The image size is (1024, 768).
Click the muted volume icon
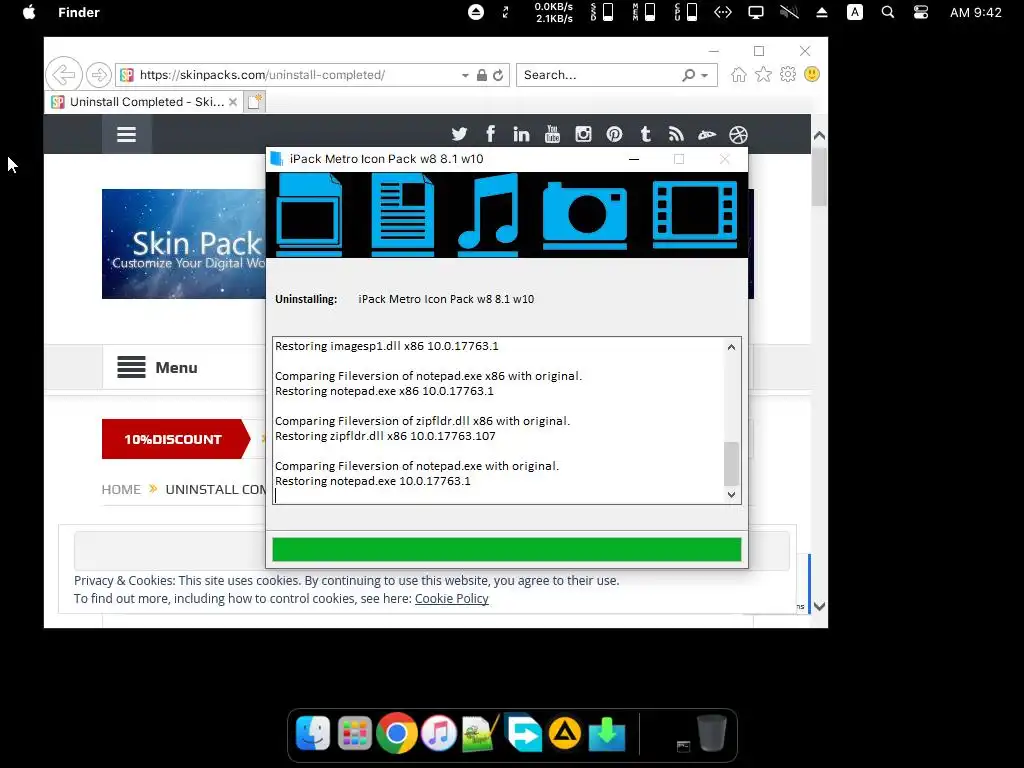[789, 12]
